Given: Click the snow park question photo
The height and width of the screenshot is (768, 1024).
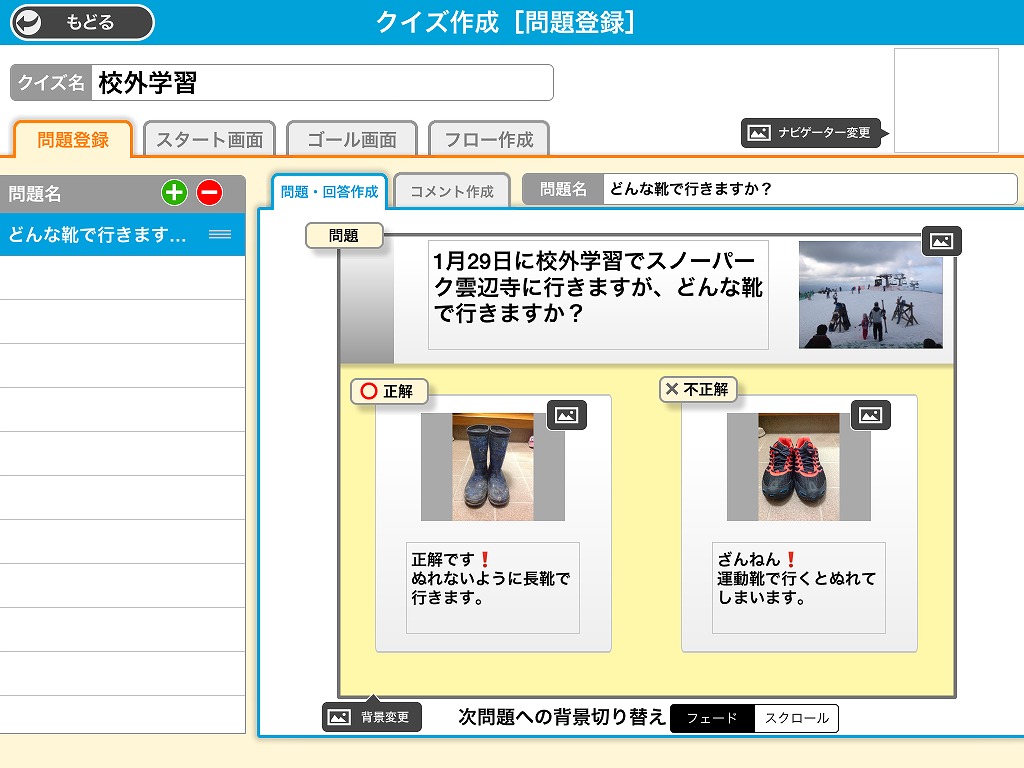Looking at the screenshot, I should 870,294.
